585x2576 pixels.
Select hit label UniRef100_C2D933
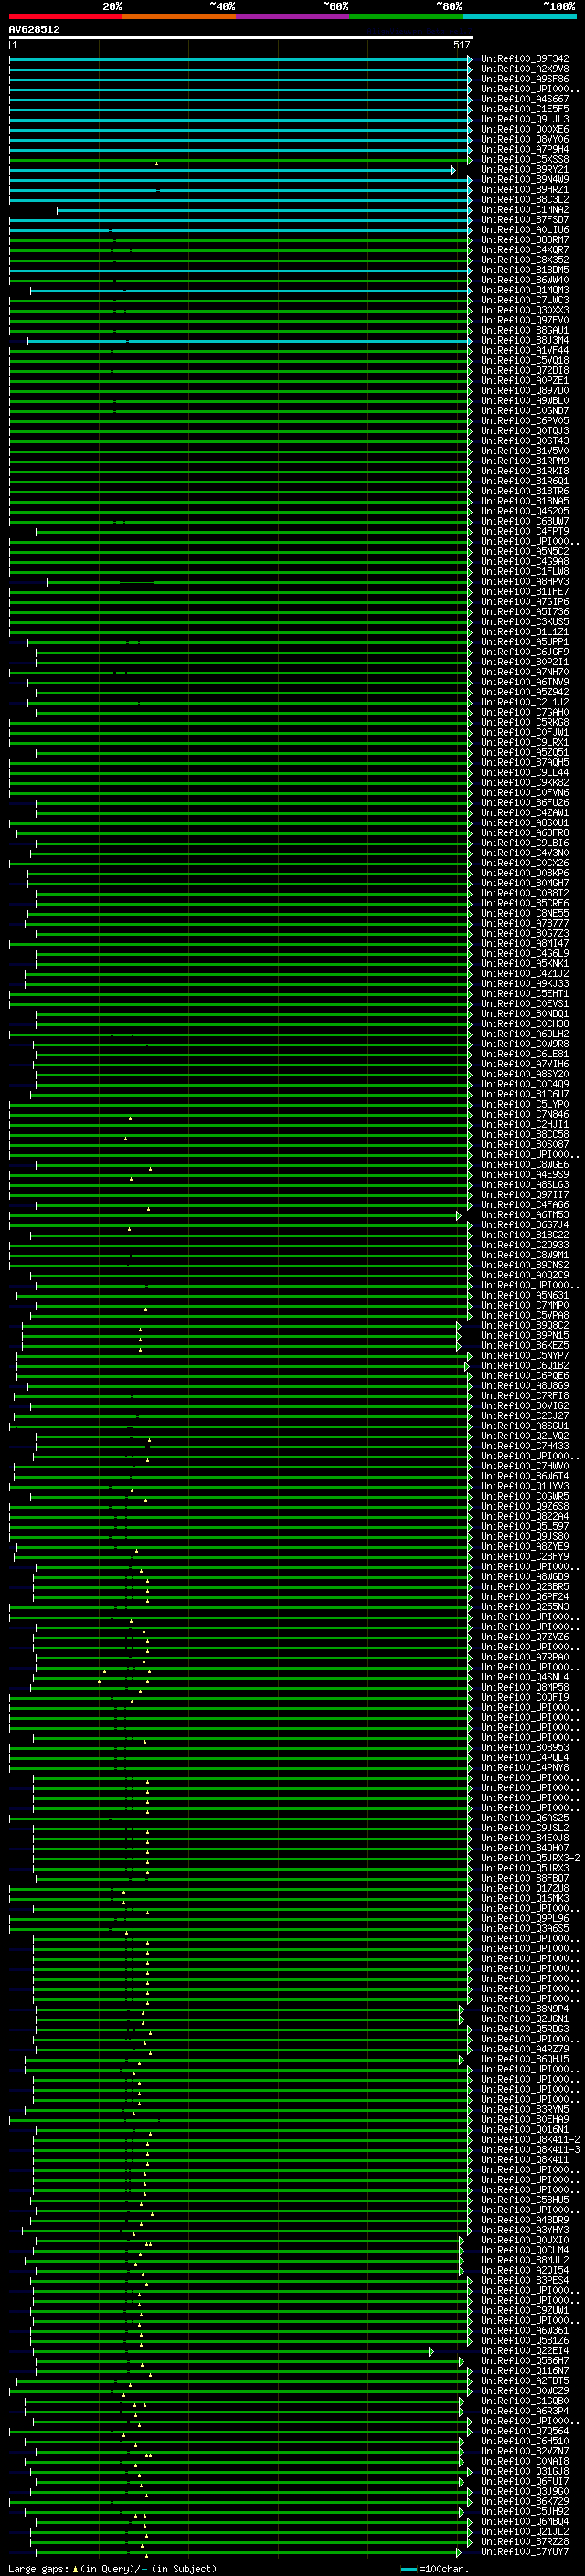[525, 1245]
